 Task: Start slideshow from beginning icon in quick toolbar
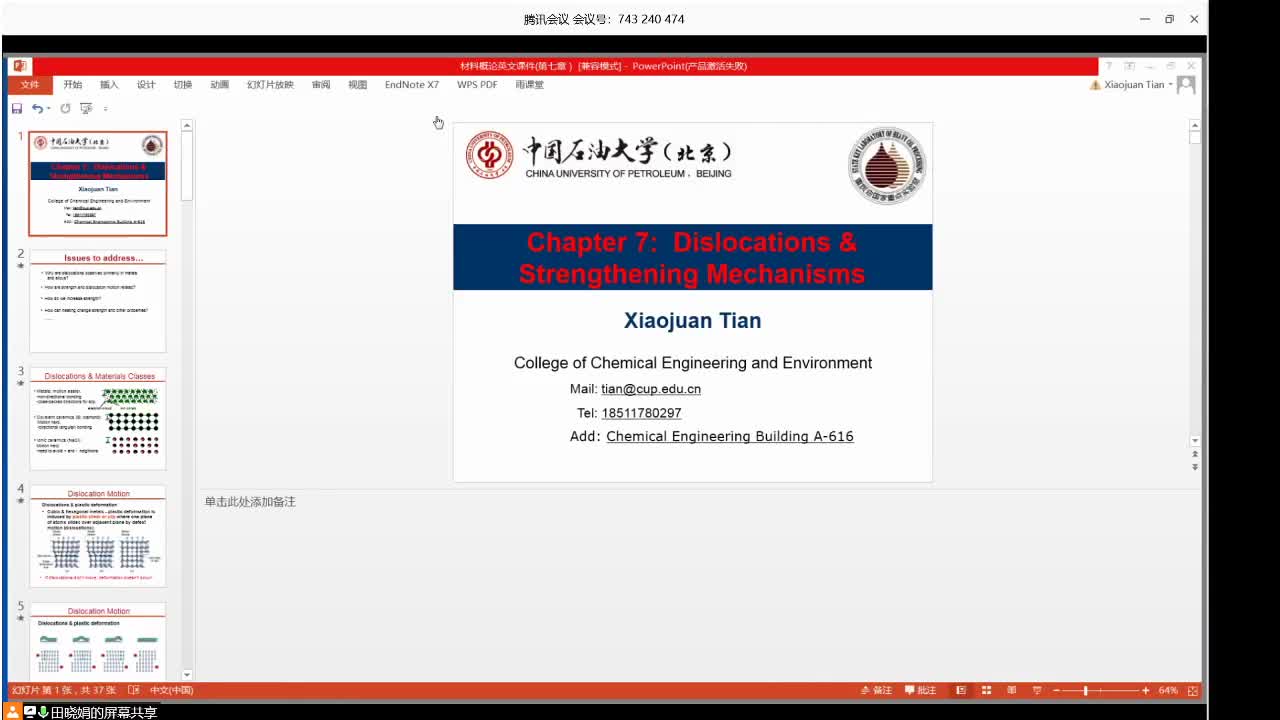87,108
